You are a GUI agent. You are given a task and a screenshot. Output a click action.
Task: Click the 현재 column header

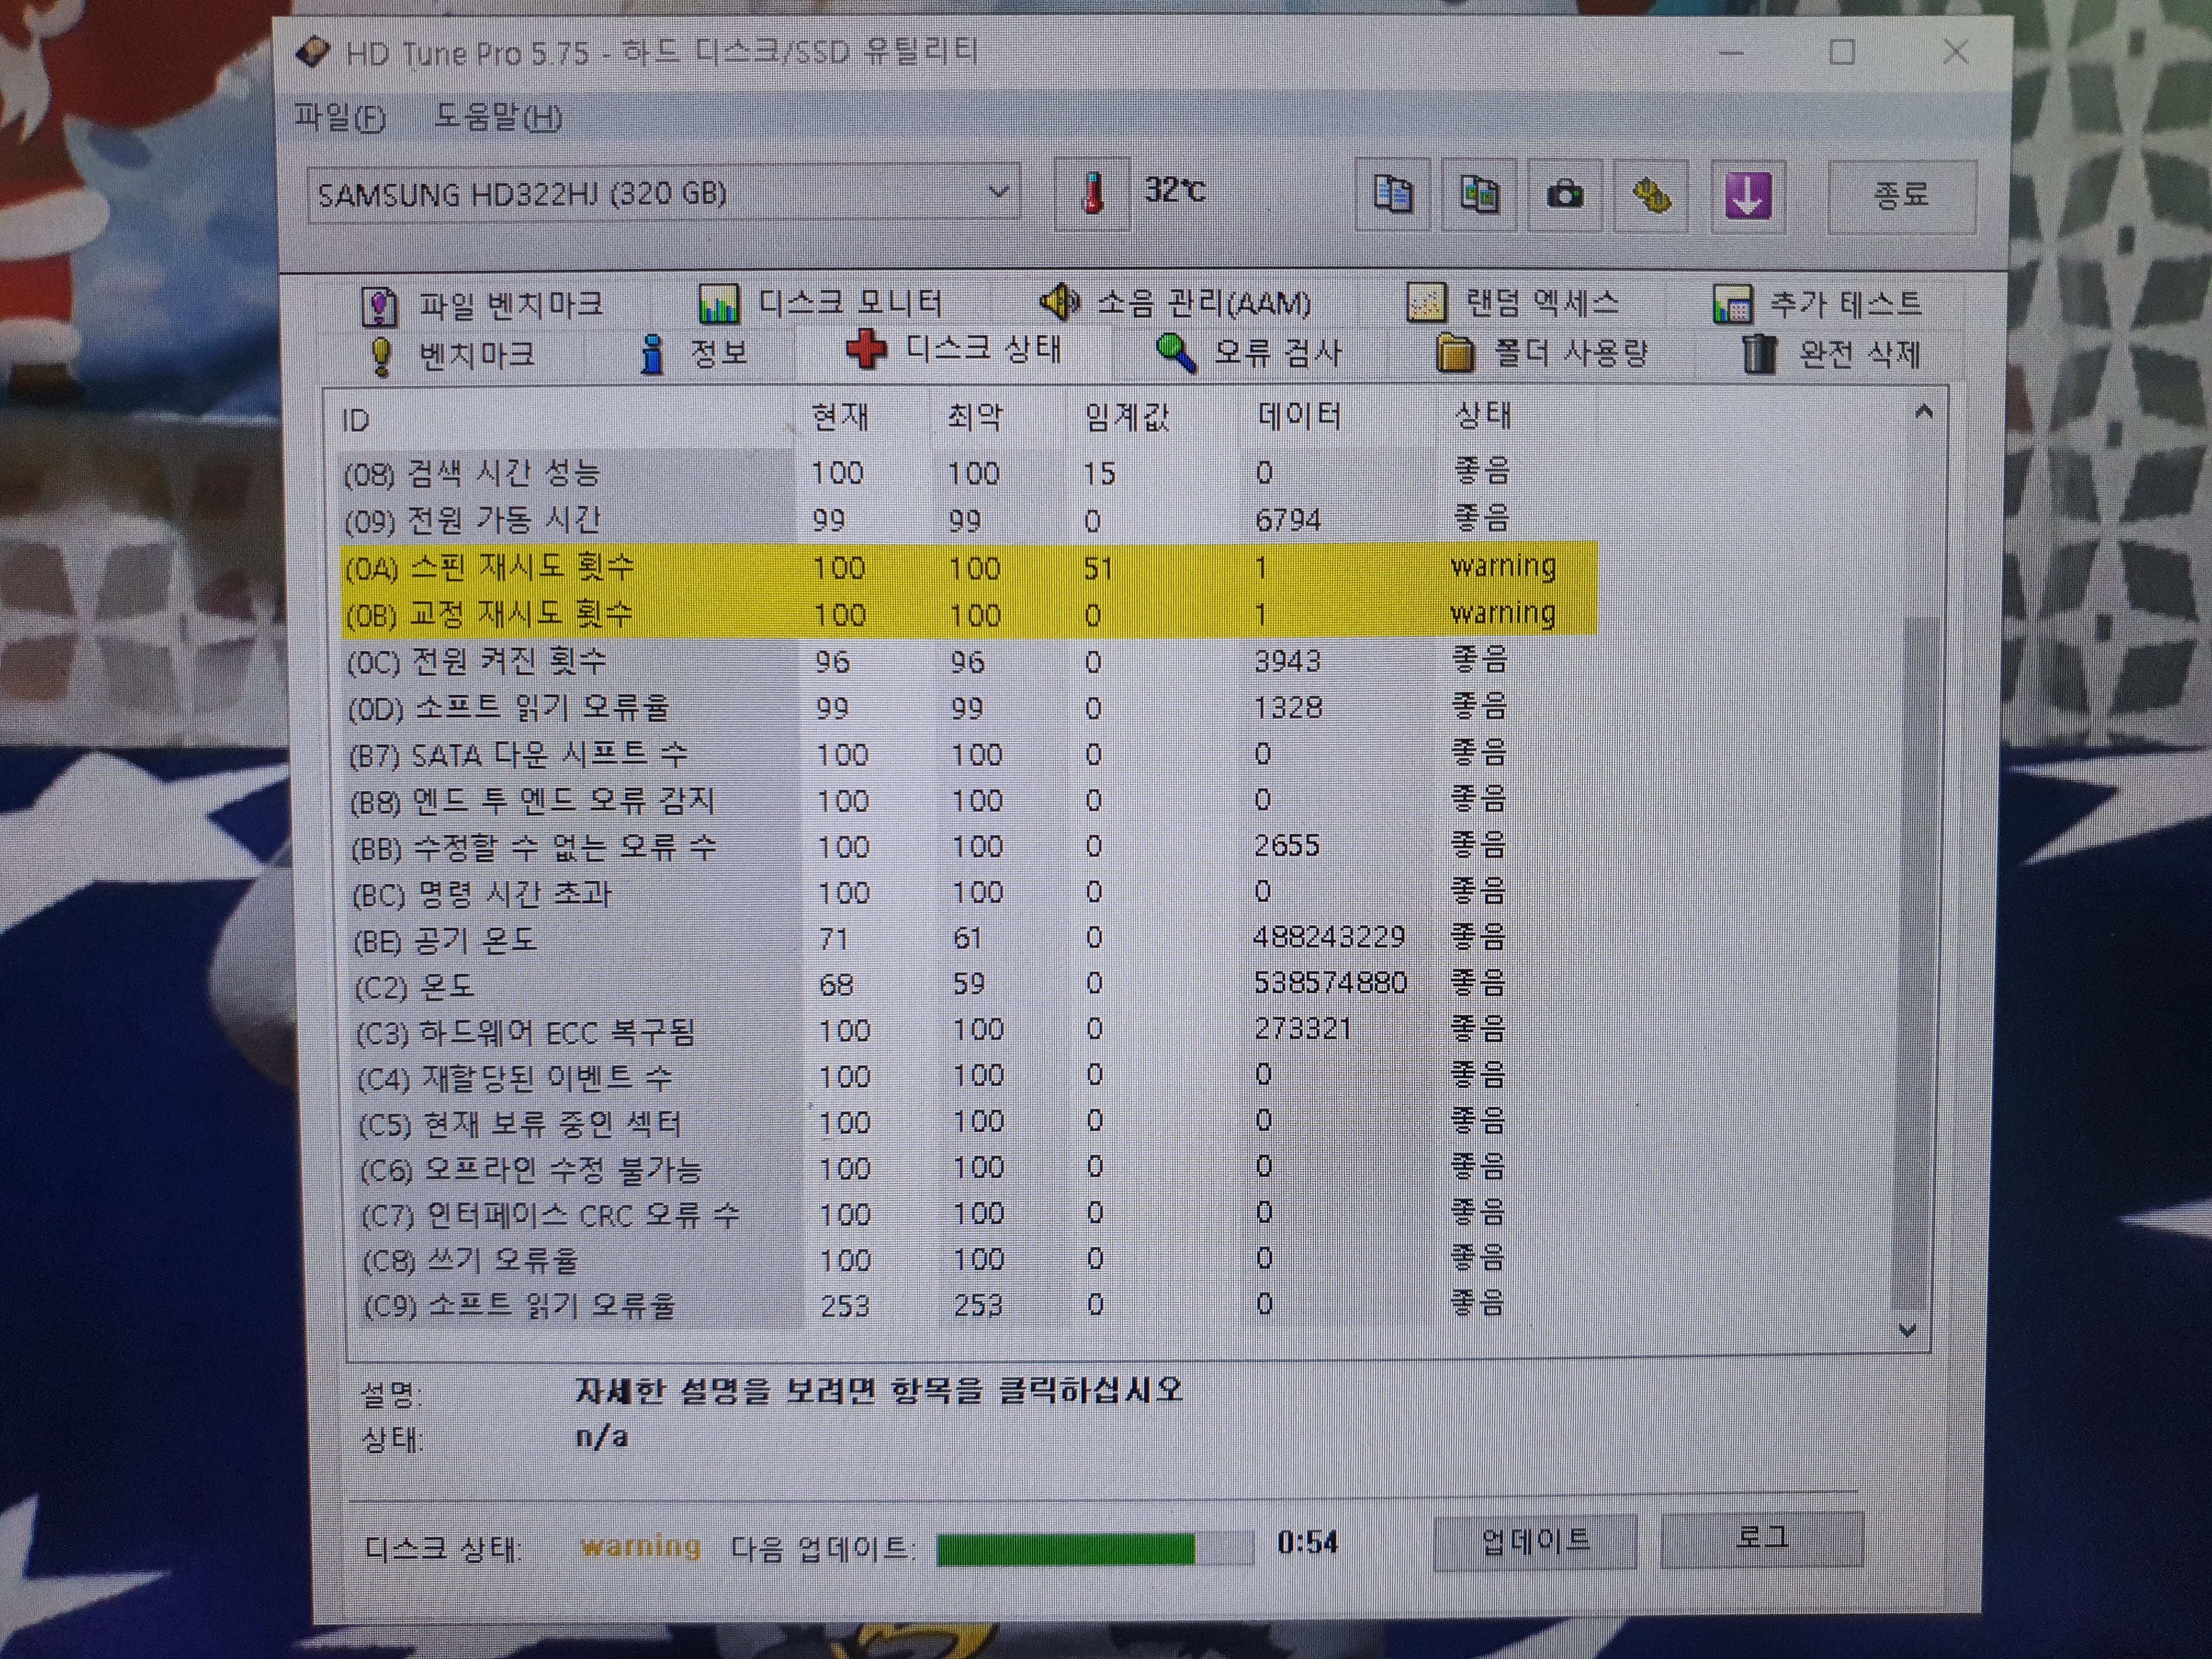click(863, 416)
